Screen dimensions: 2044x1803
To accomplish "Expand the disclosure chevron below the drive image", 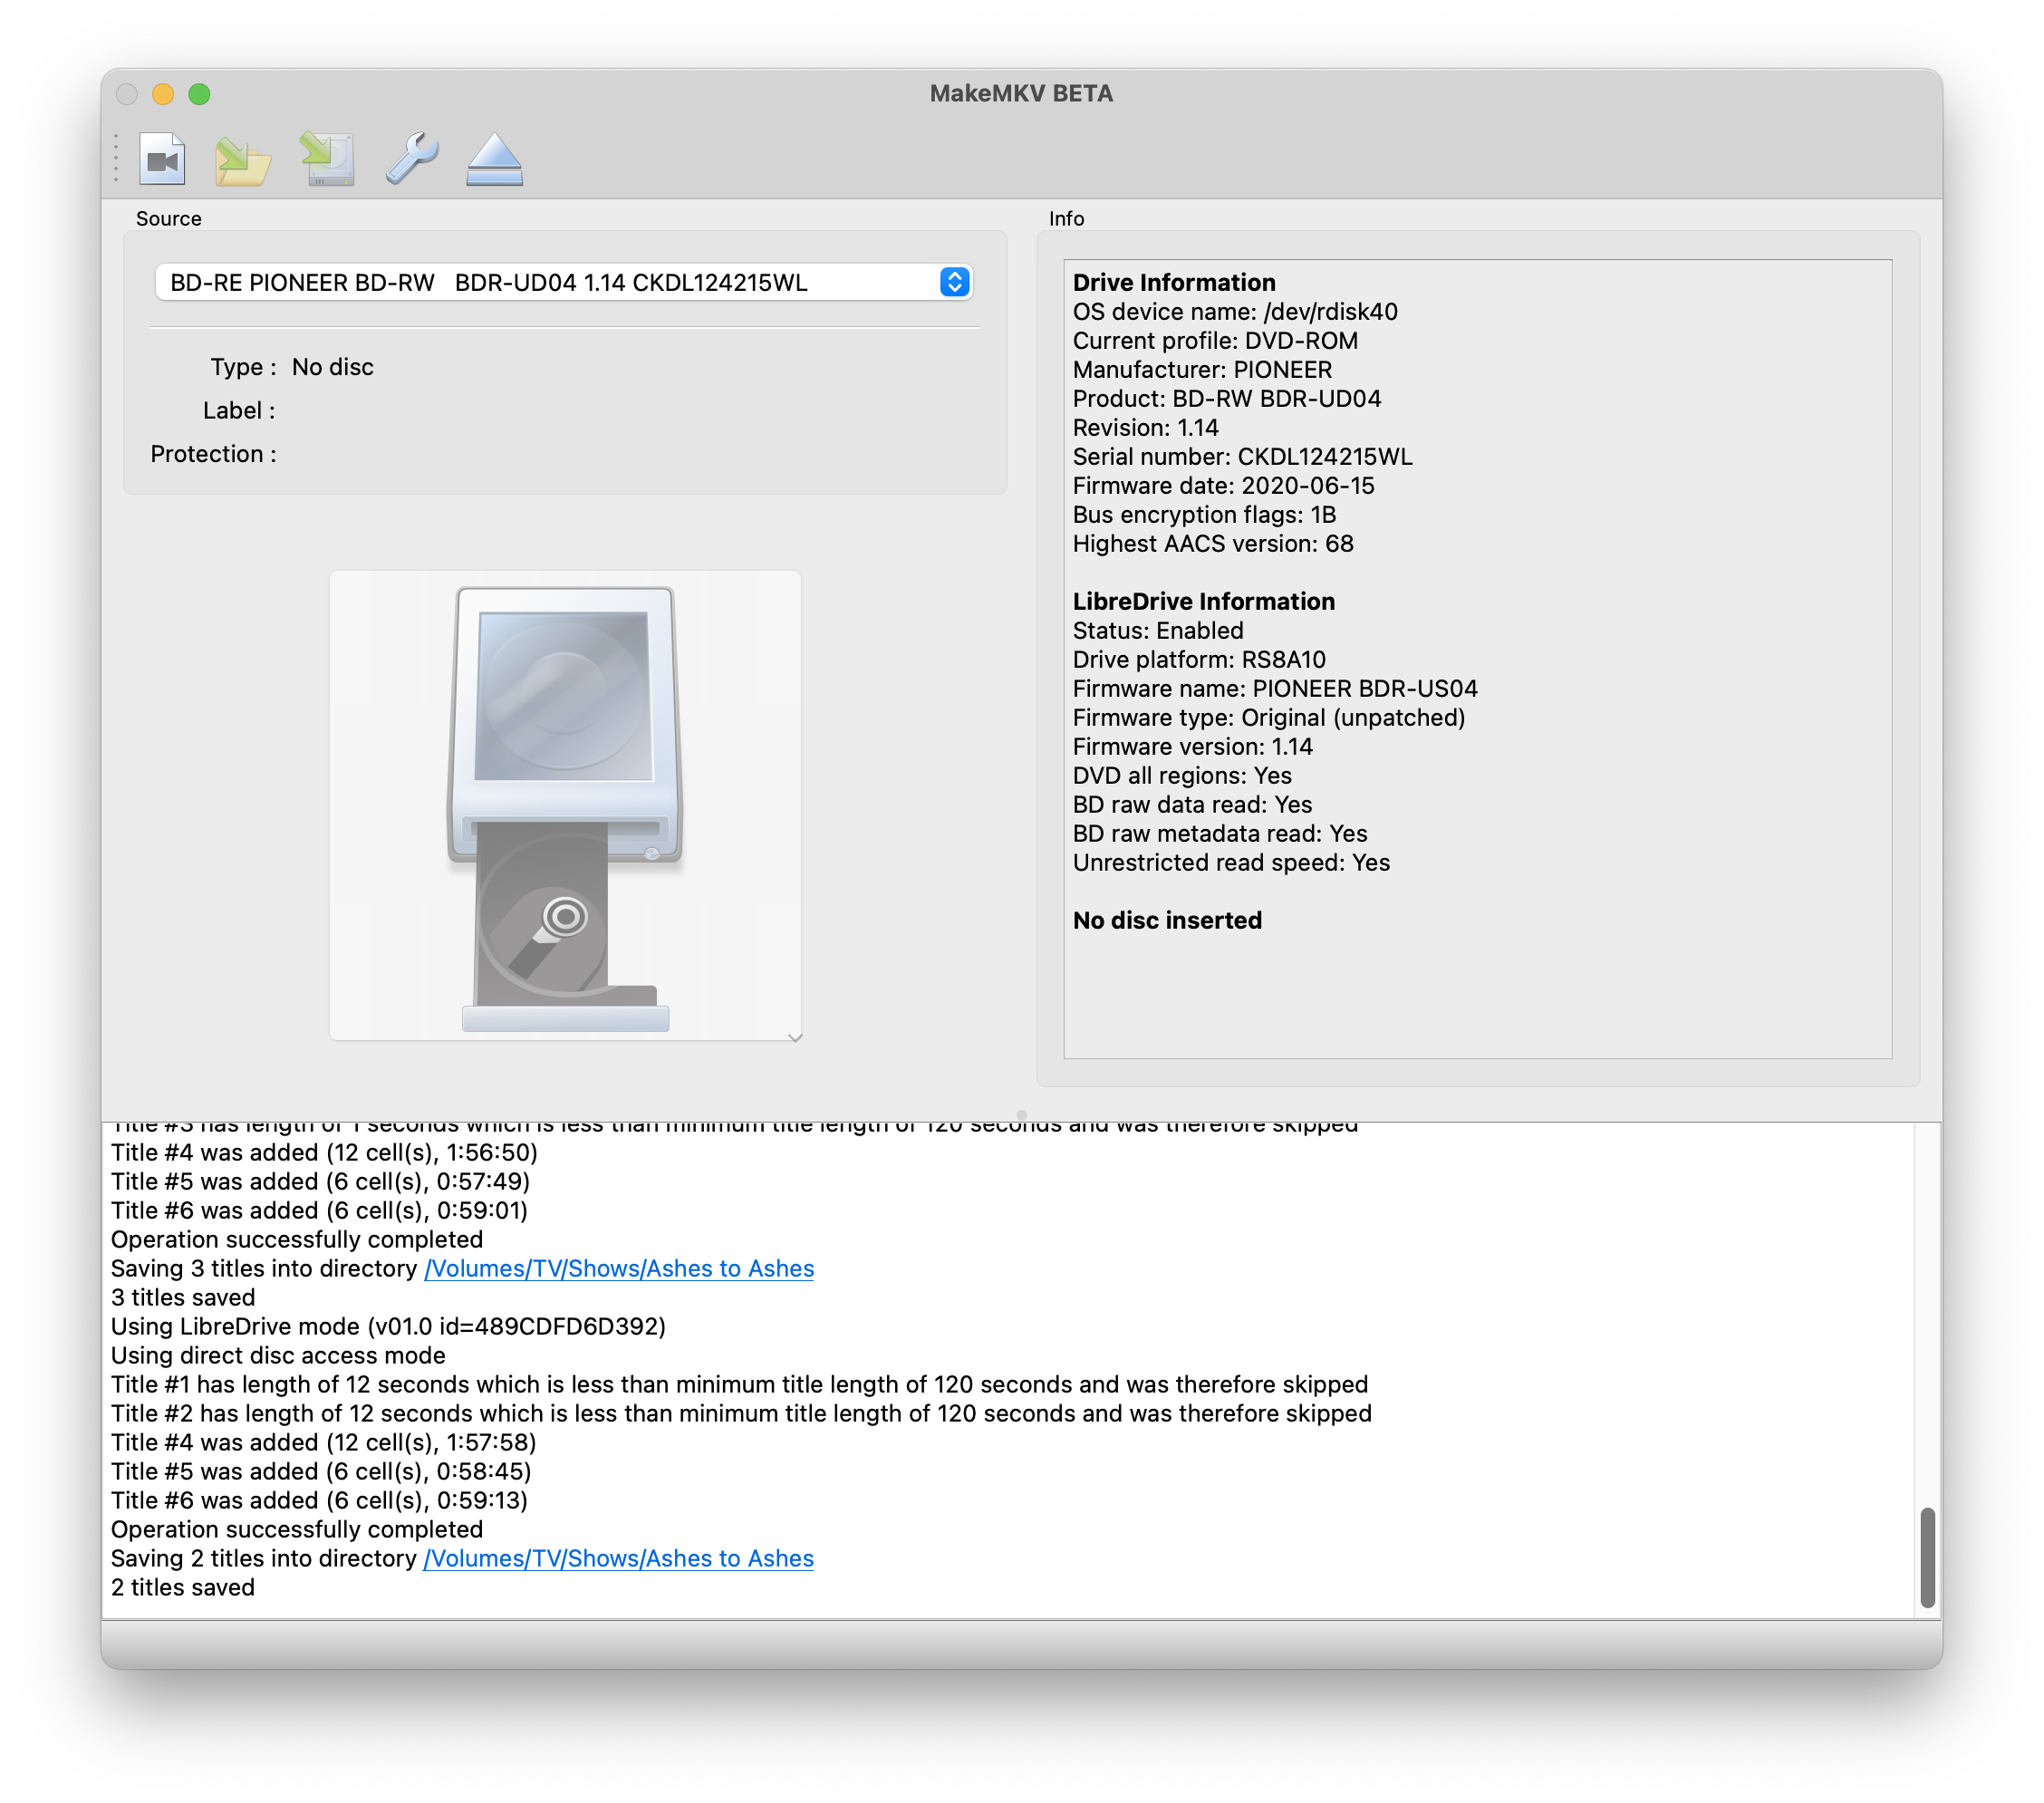I will tap(795, 1038).
